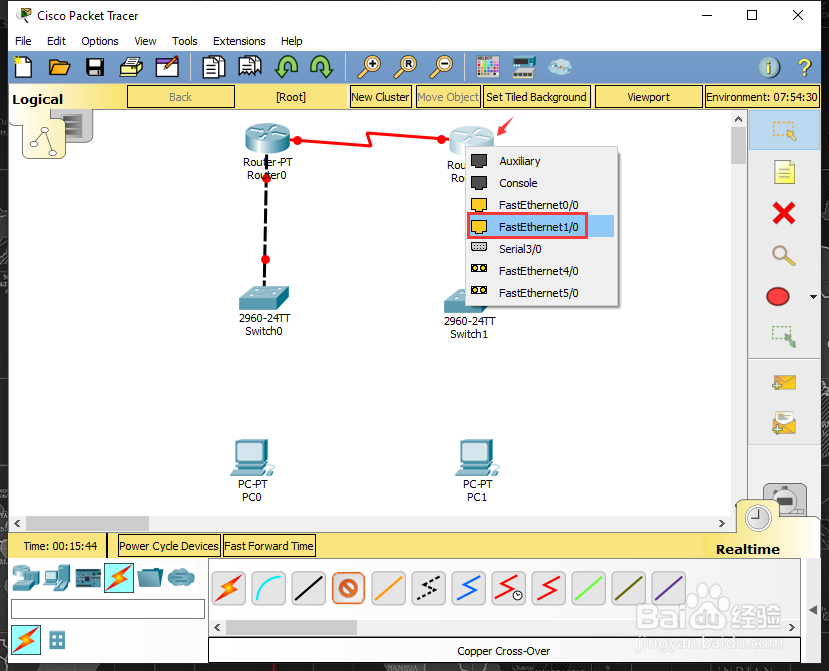The width and height of the screenshot is (829, 671).
Task: Reset zoom with R magnifier
Action: coord(405,67)
